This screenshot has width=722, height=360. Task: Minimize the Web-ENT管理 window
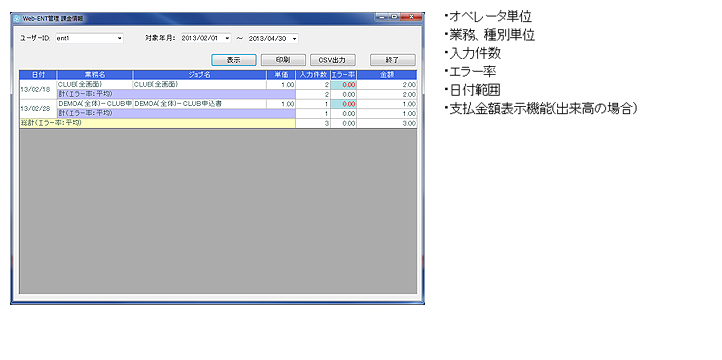pyautogui.click(x=381, y=17)
